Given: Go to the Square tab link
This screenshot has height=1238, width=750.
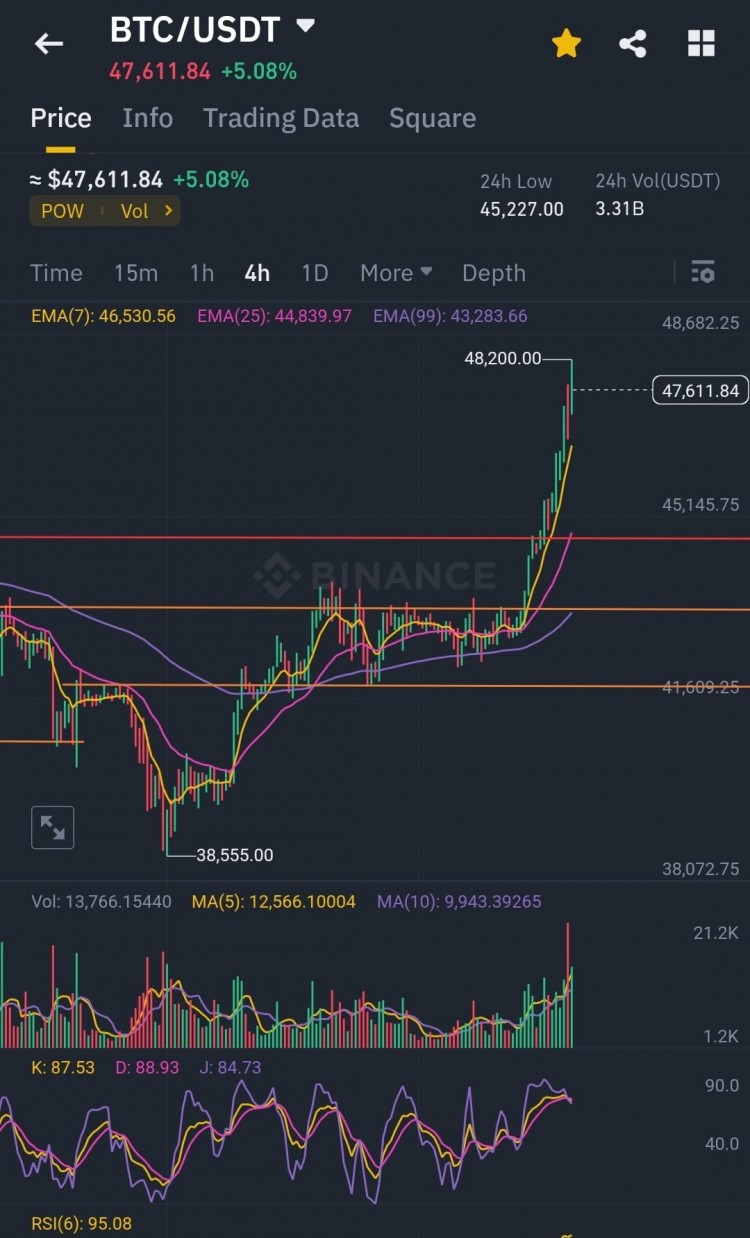Looking at the screenshot, I should pos(432,117).
